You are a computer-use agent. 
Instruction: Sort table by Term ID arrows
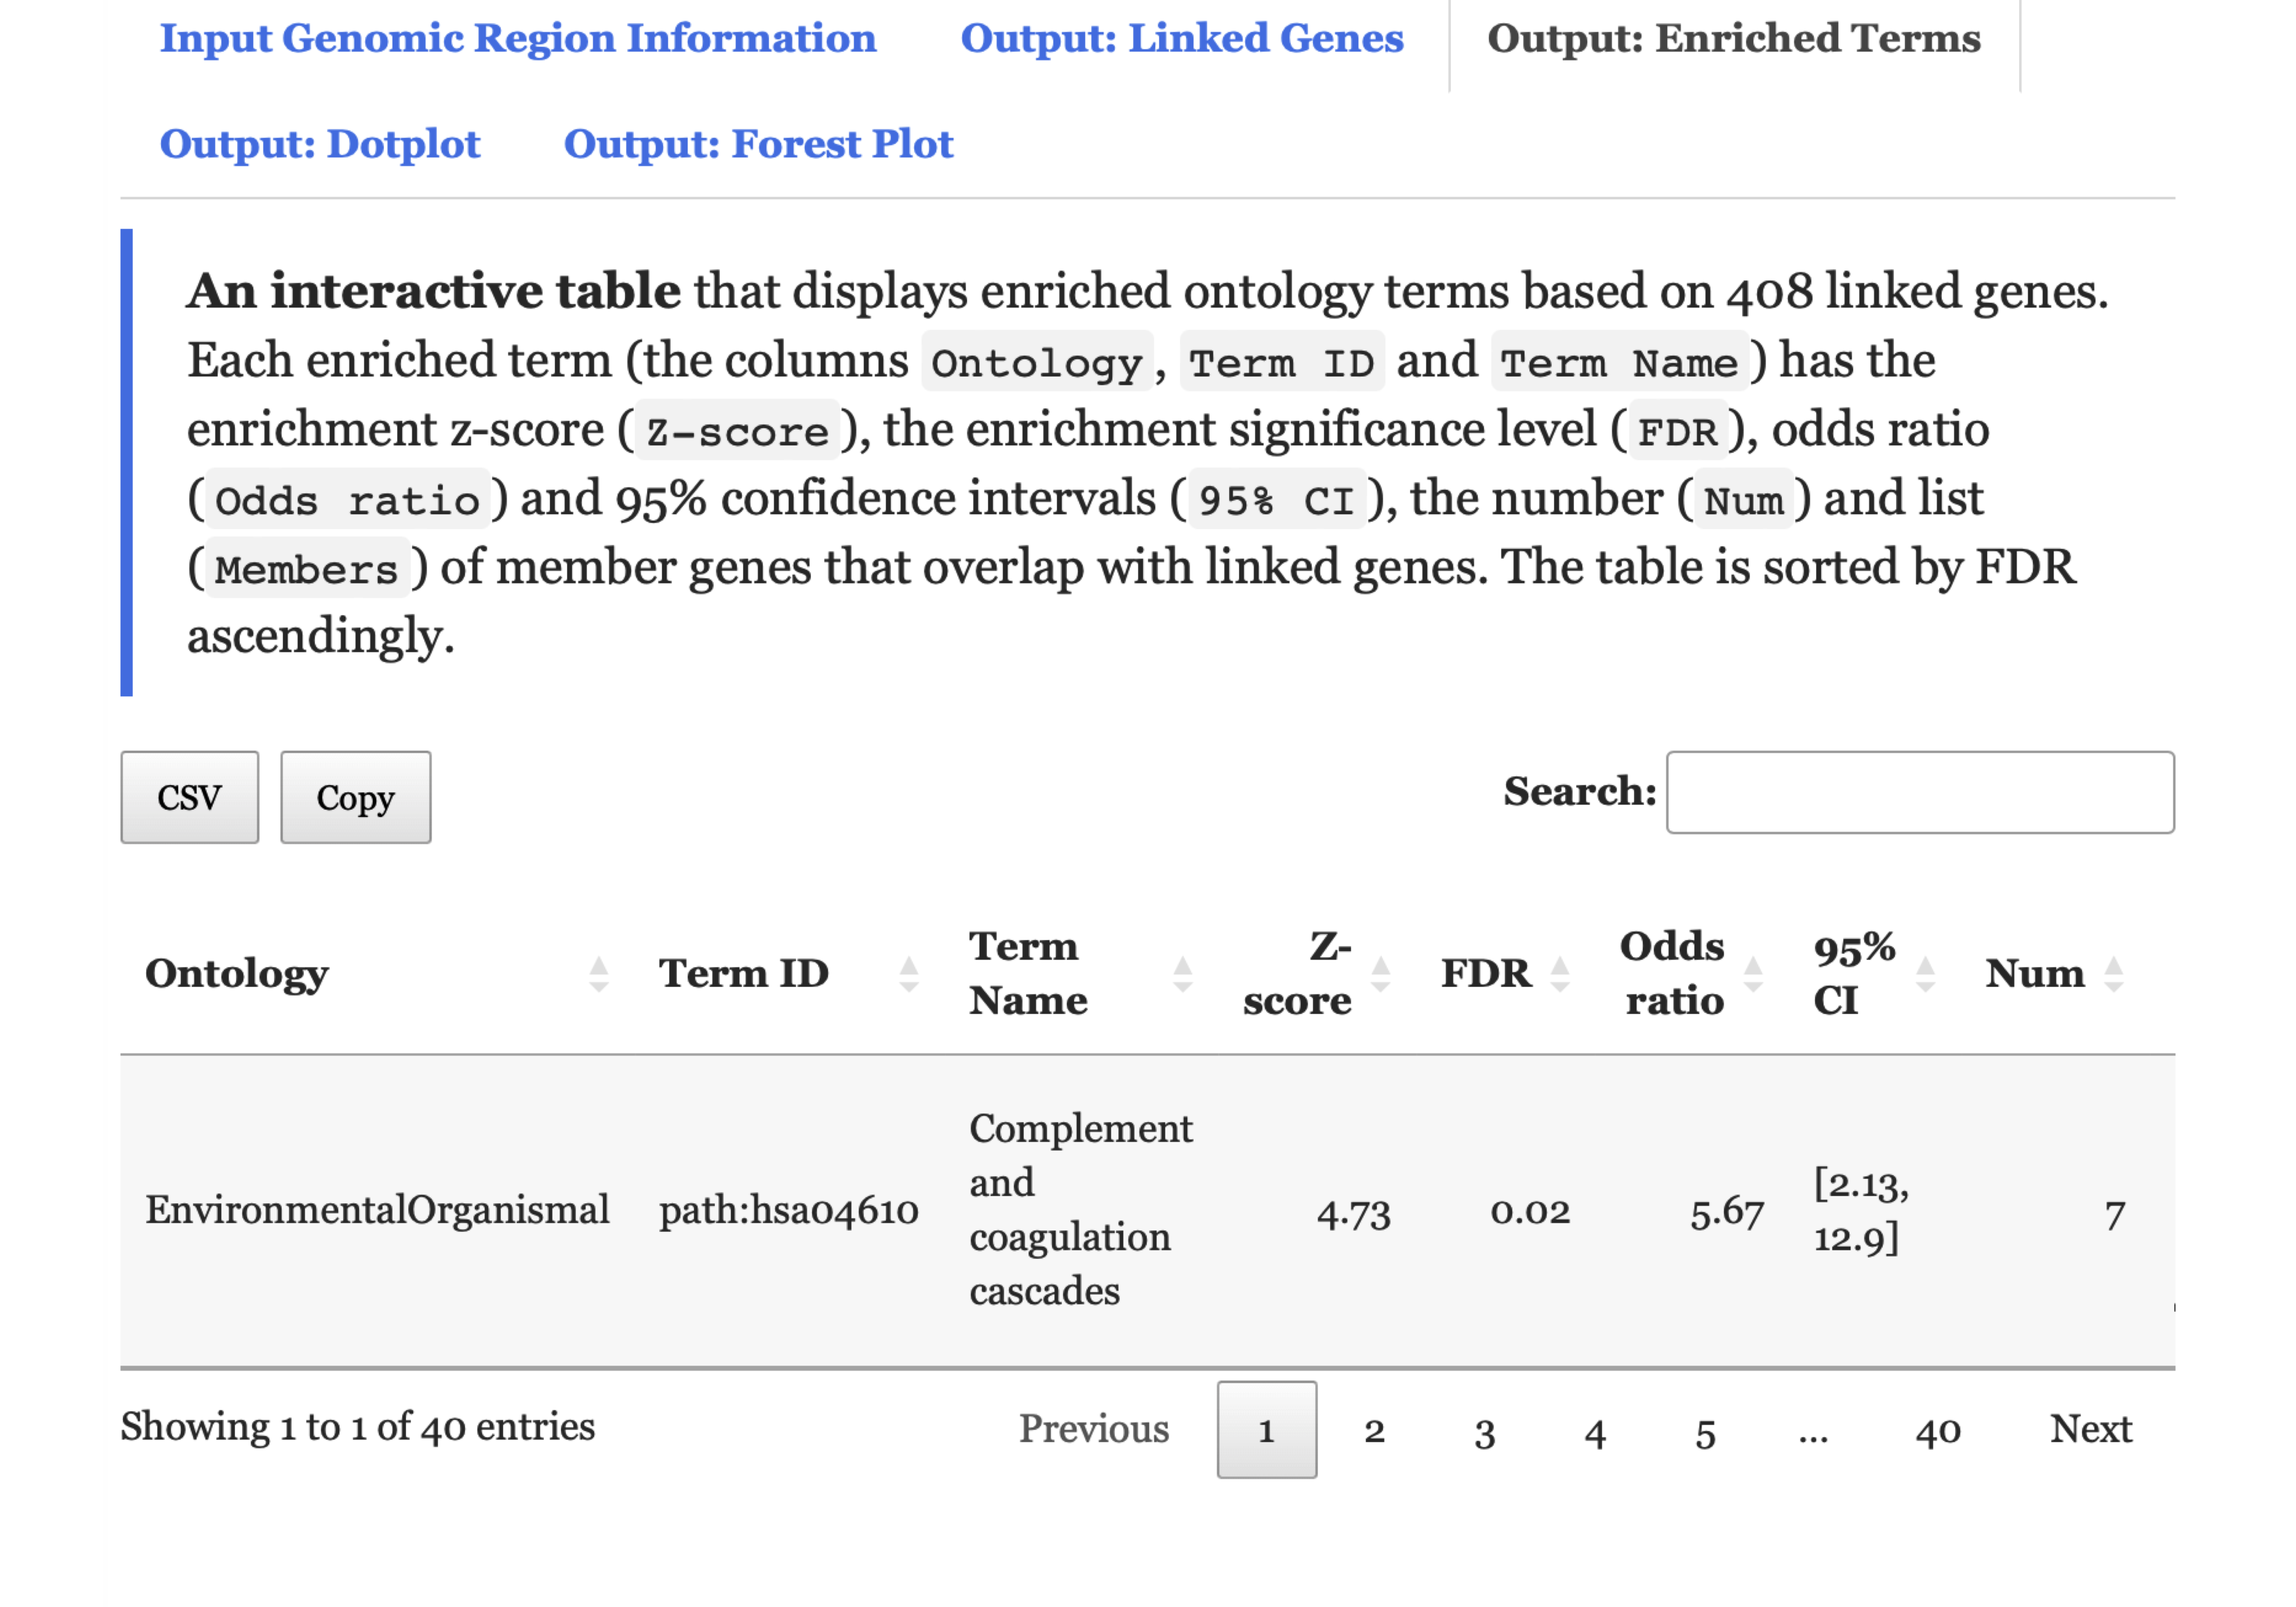point(908,973)
